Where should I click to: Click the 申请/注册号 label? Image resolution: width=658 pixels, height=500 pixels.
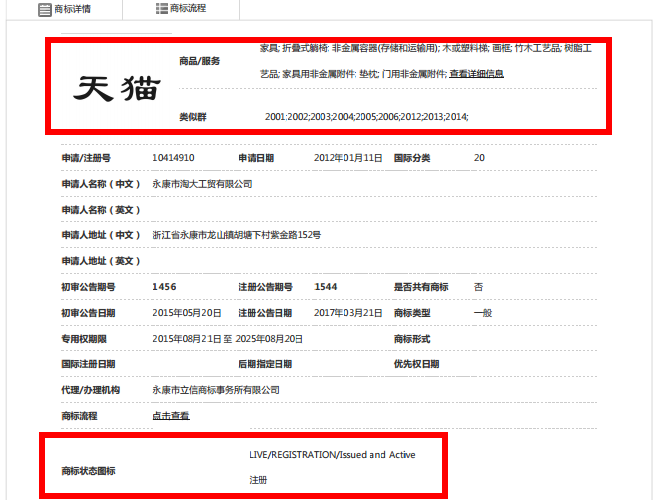[86, 158]
